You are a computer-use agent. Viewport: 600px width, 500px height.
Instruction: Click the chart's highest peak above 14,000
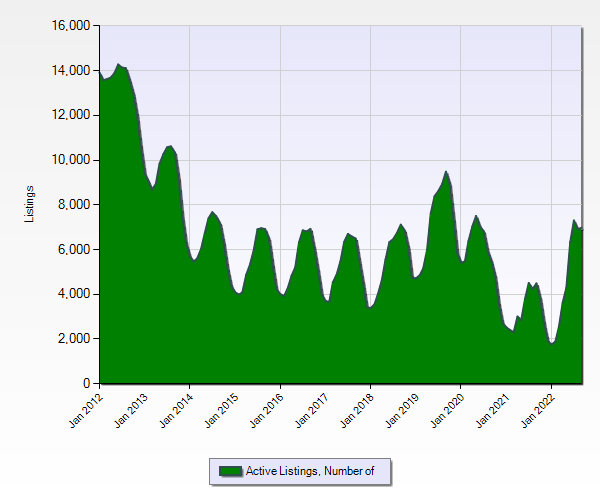click(118, 65)
